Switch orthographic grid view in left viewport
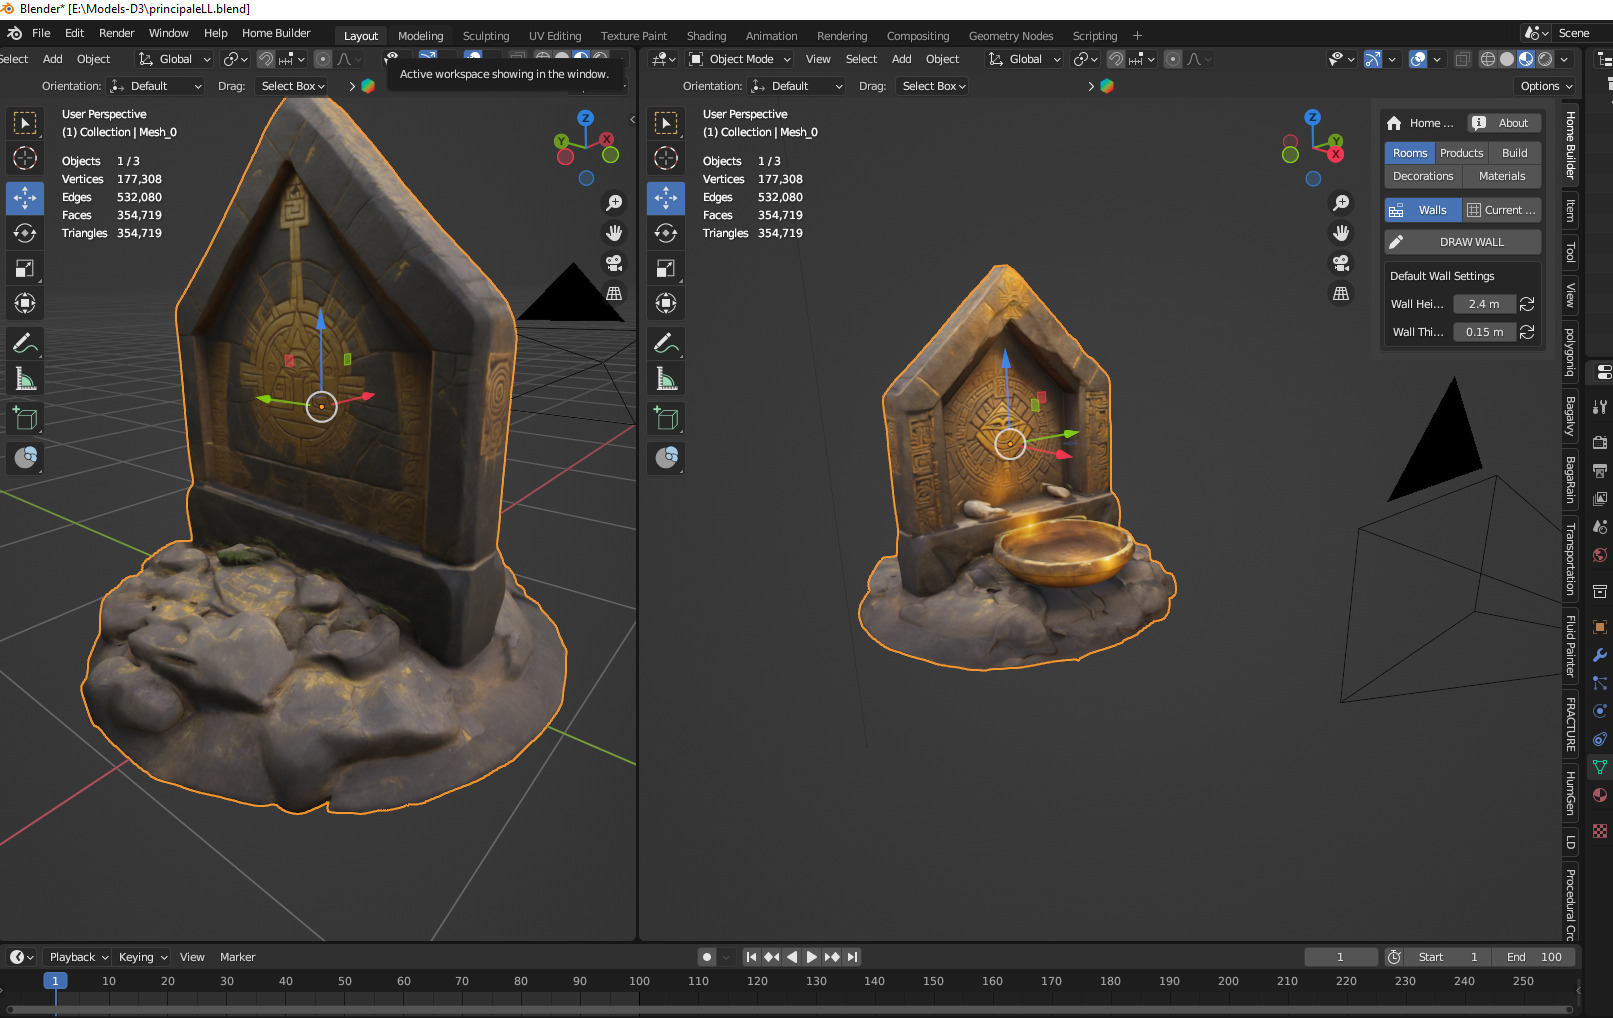The width and height of the screenshot is (1613, 1018). tap(614, 293)
